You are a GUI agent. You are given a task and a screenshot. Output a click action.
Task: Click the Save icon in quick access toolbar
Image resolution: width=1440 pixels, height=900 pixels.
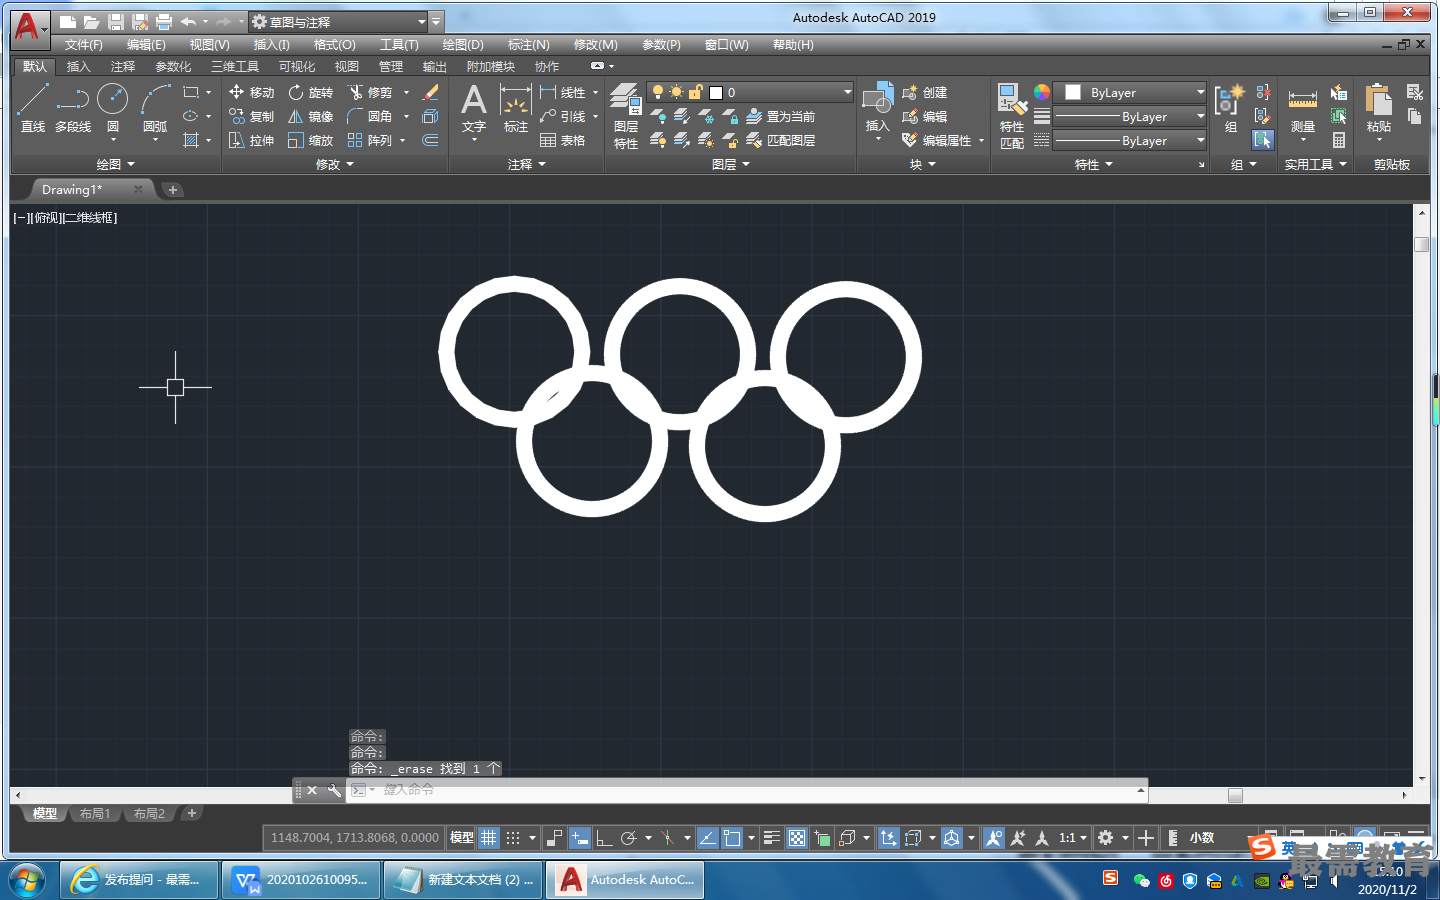(115, 21)
